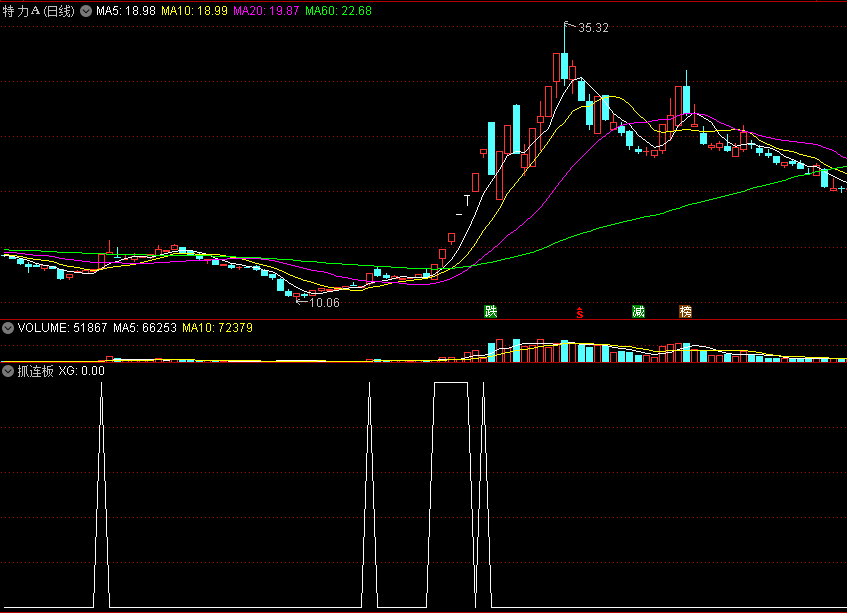Click the green 减 event marker

[x=638, y=312]
